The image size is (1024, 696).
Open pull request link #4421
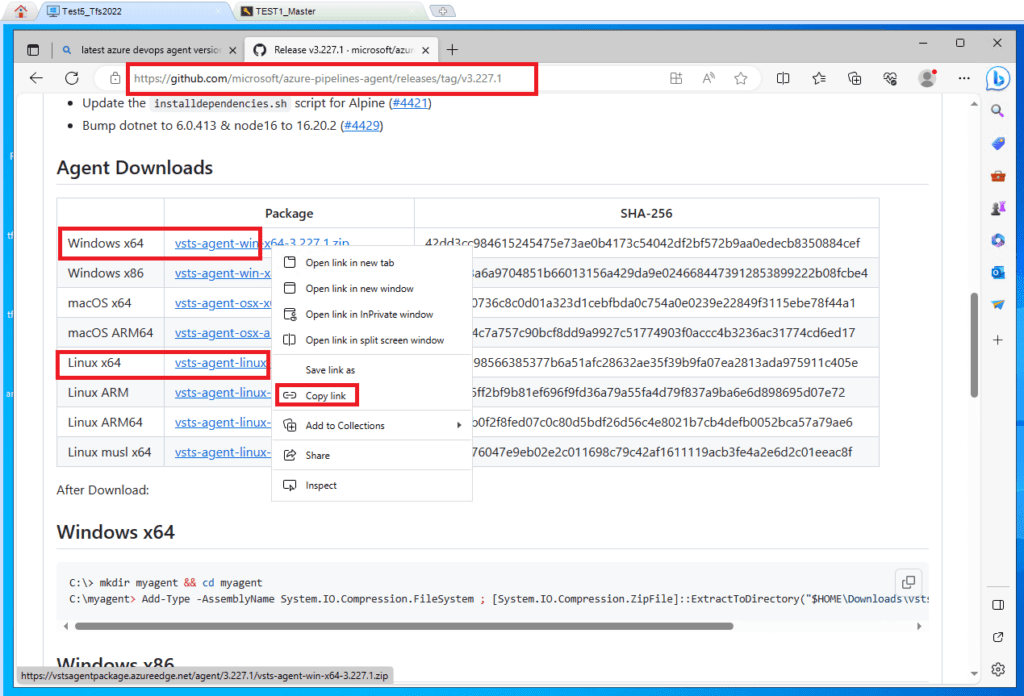[x=409, y=103]
